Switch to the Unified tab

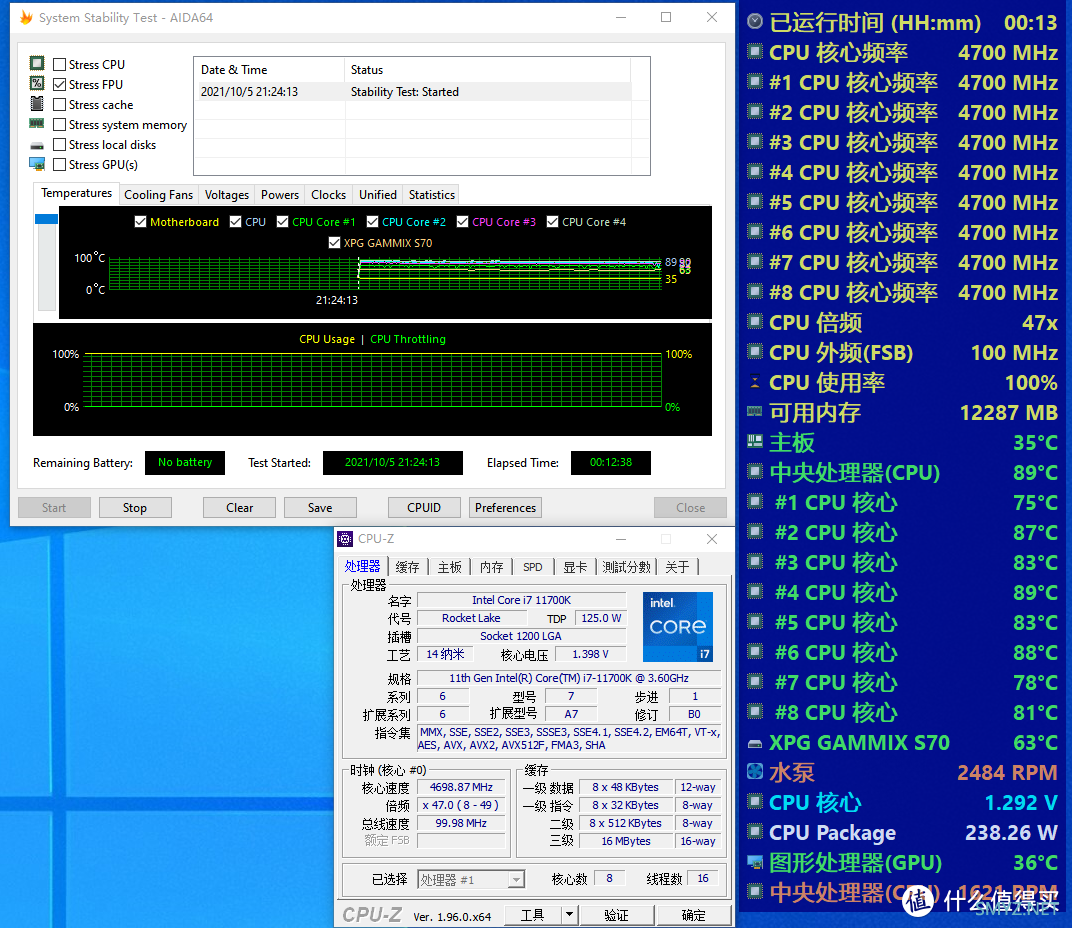coord(377,195)
